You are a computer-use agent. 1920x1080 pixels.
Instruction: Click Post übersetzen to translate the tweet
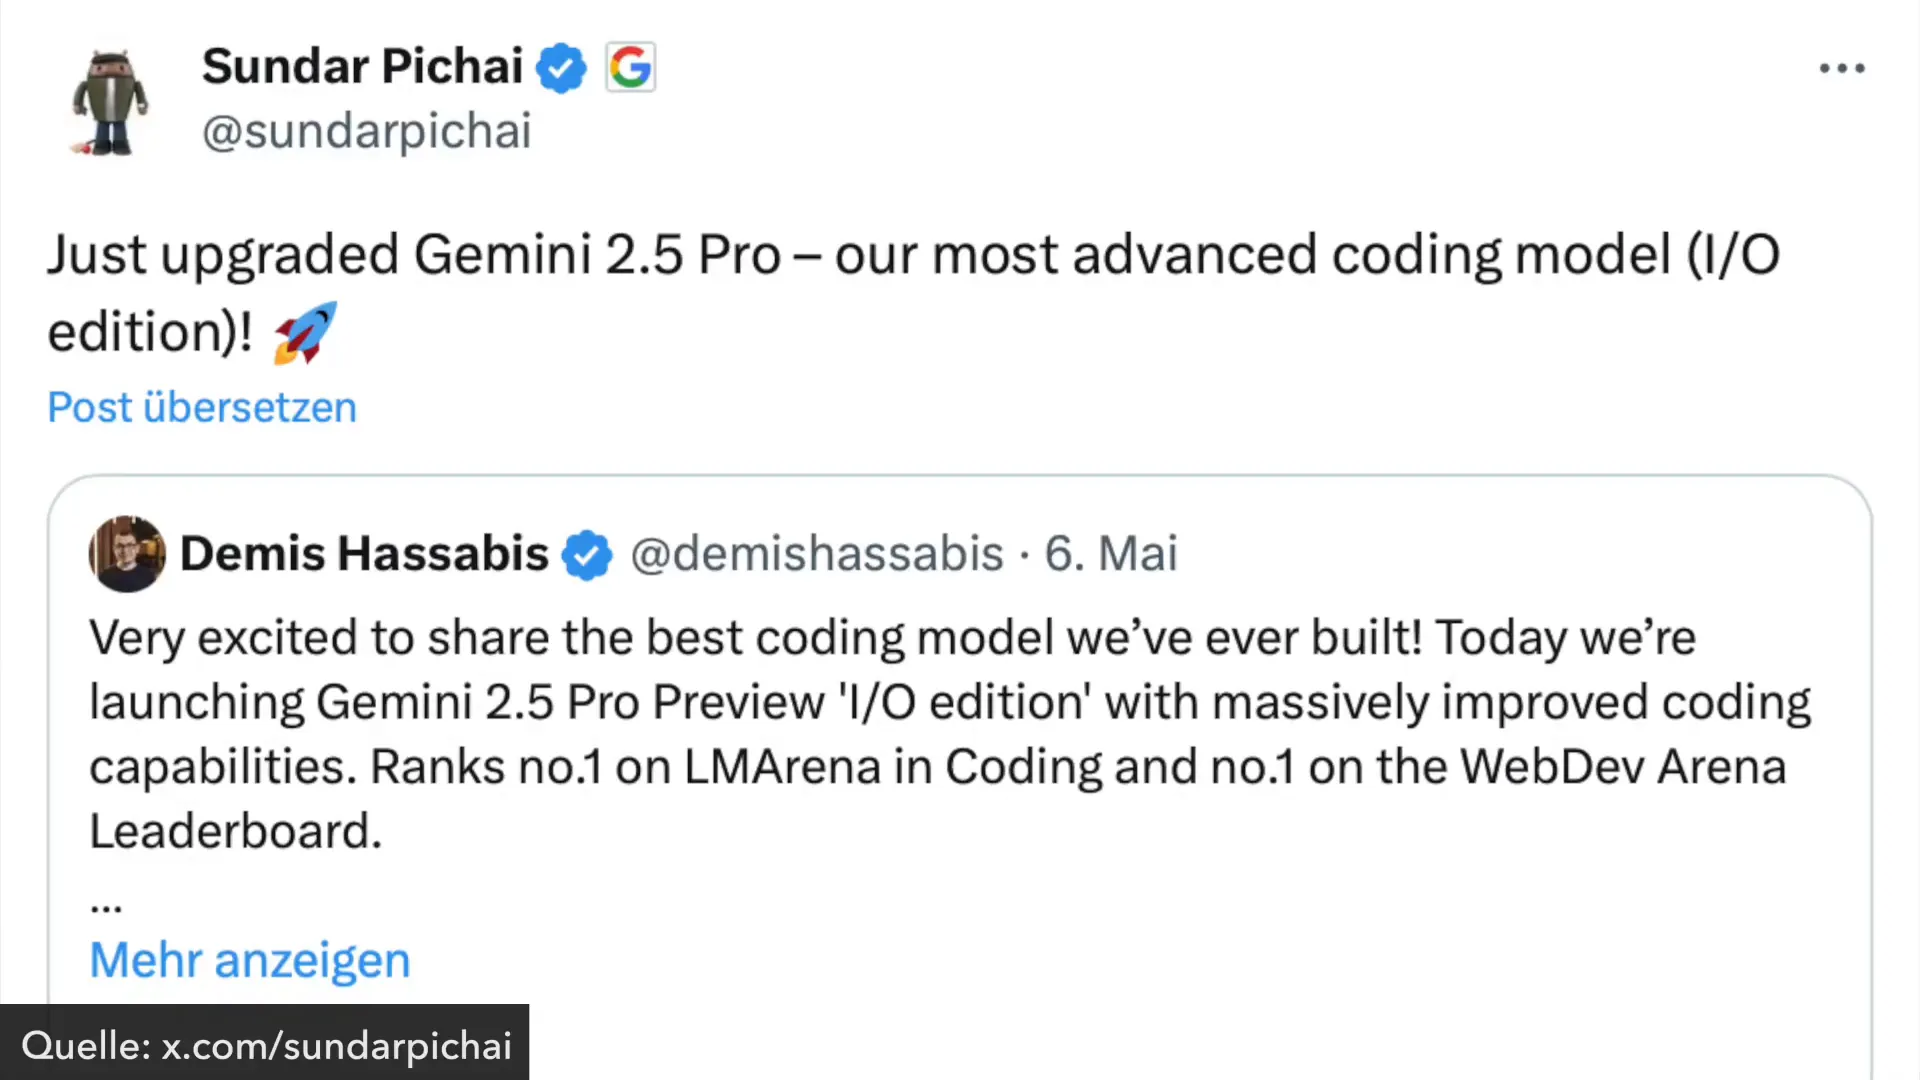tap(201, 407)
